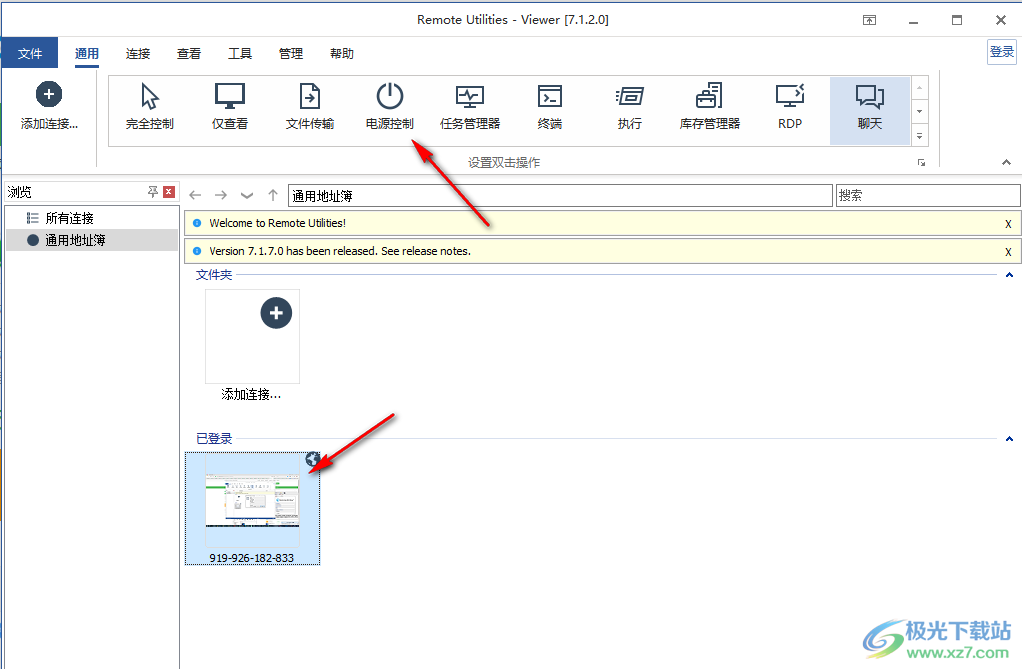Select Full control (完全控制) mode
Image resolution: width=1022 pixels, height=669 pixels.
point(150,108)
